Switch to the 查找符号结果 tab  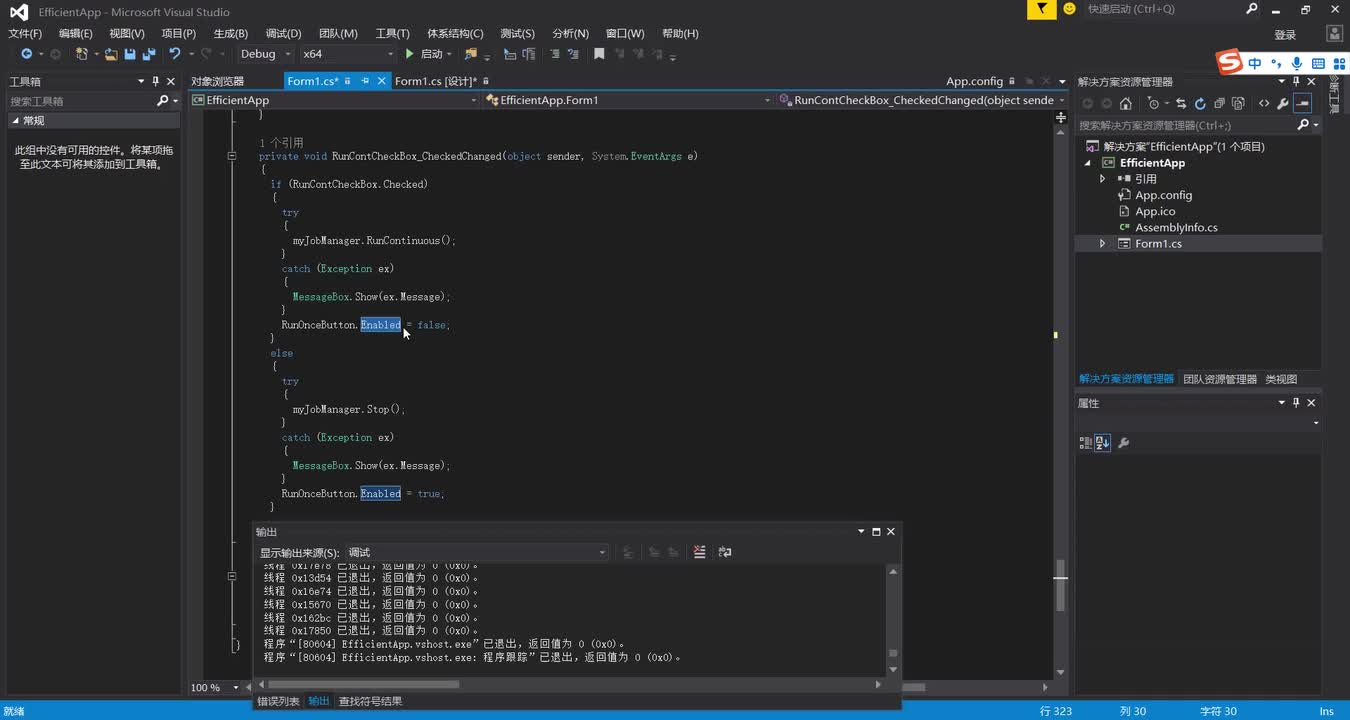[370, 701]
